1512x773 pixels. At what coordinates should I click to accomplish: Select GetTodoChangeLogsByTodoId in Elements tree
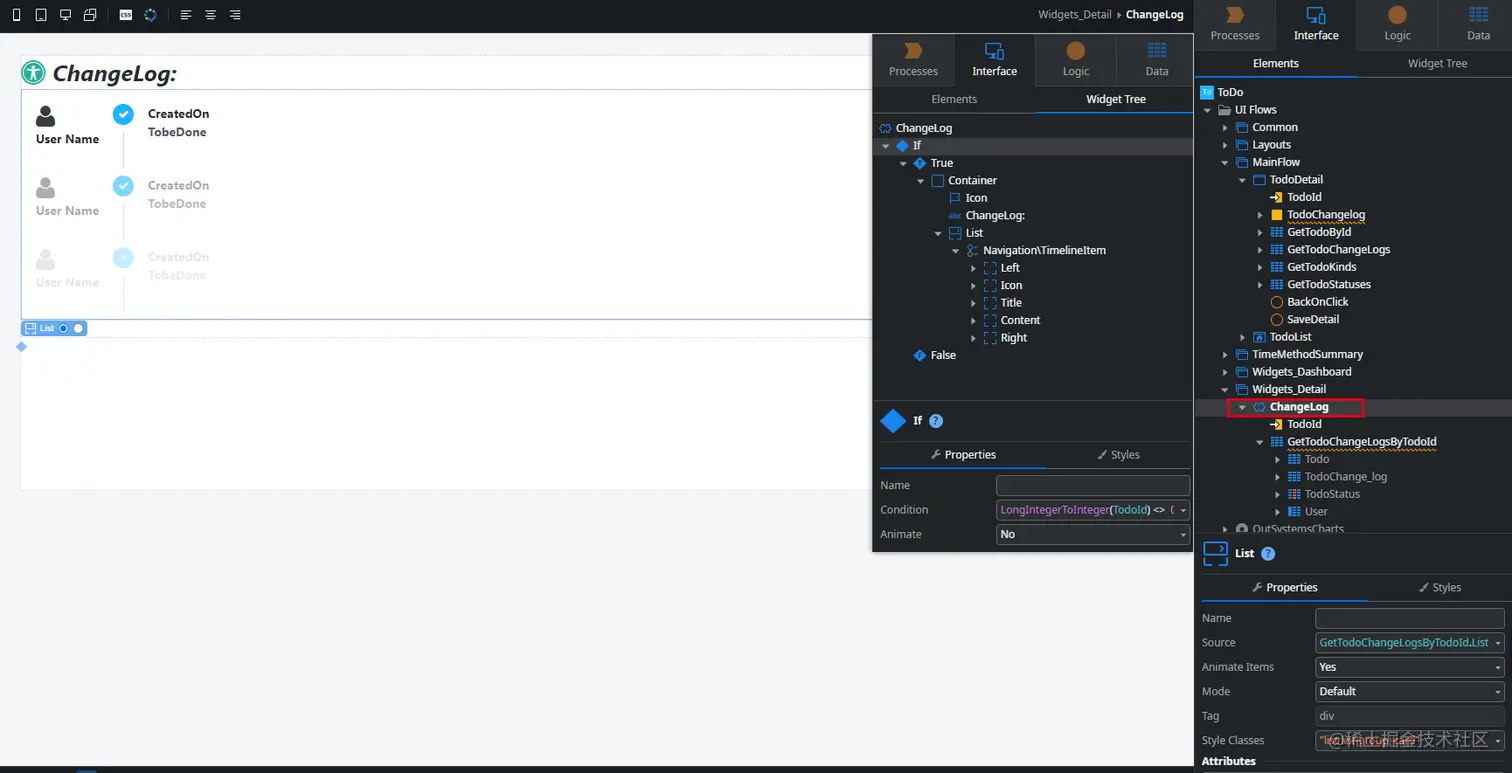1362,442
